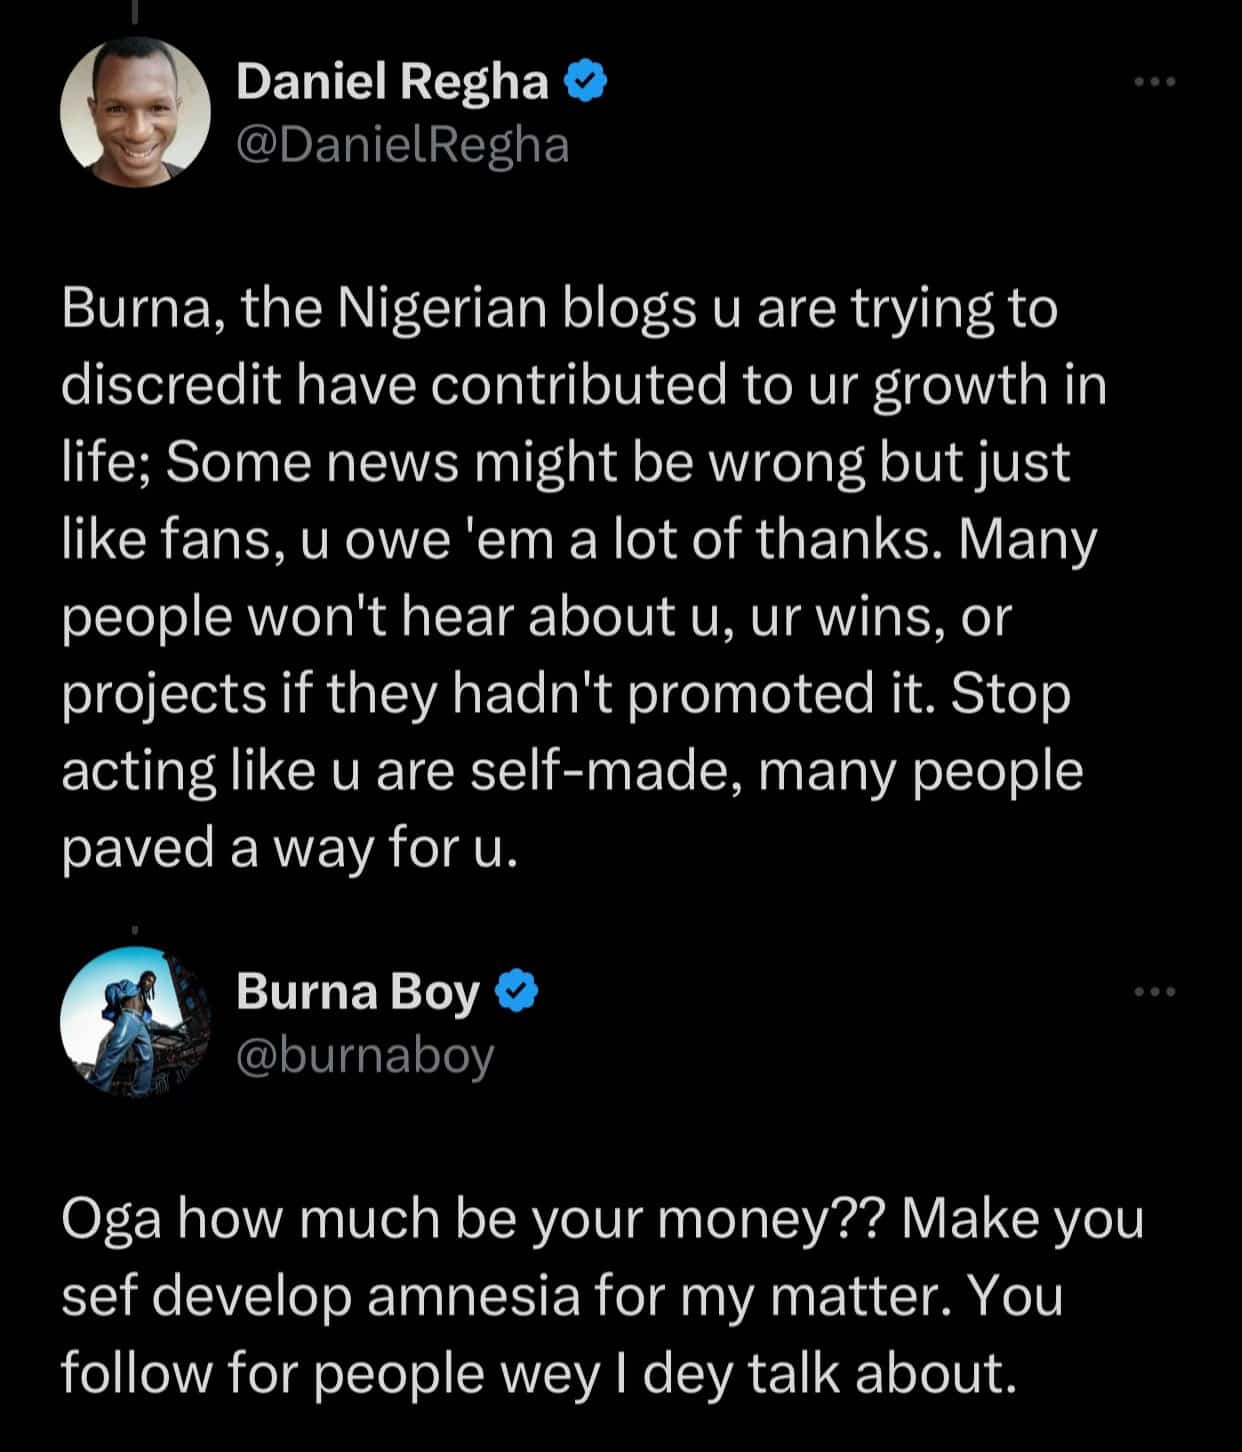The height and width of the screenshot is (1452, 1242).
Task: Open Burna Boy's tweet three-dot menu
Action: (1155, 992)
